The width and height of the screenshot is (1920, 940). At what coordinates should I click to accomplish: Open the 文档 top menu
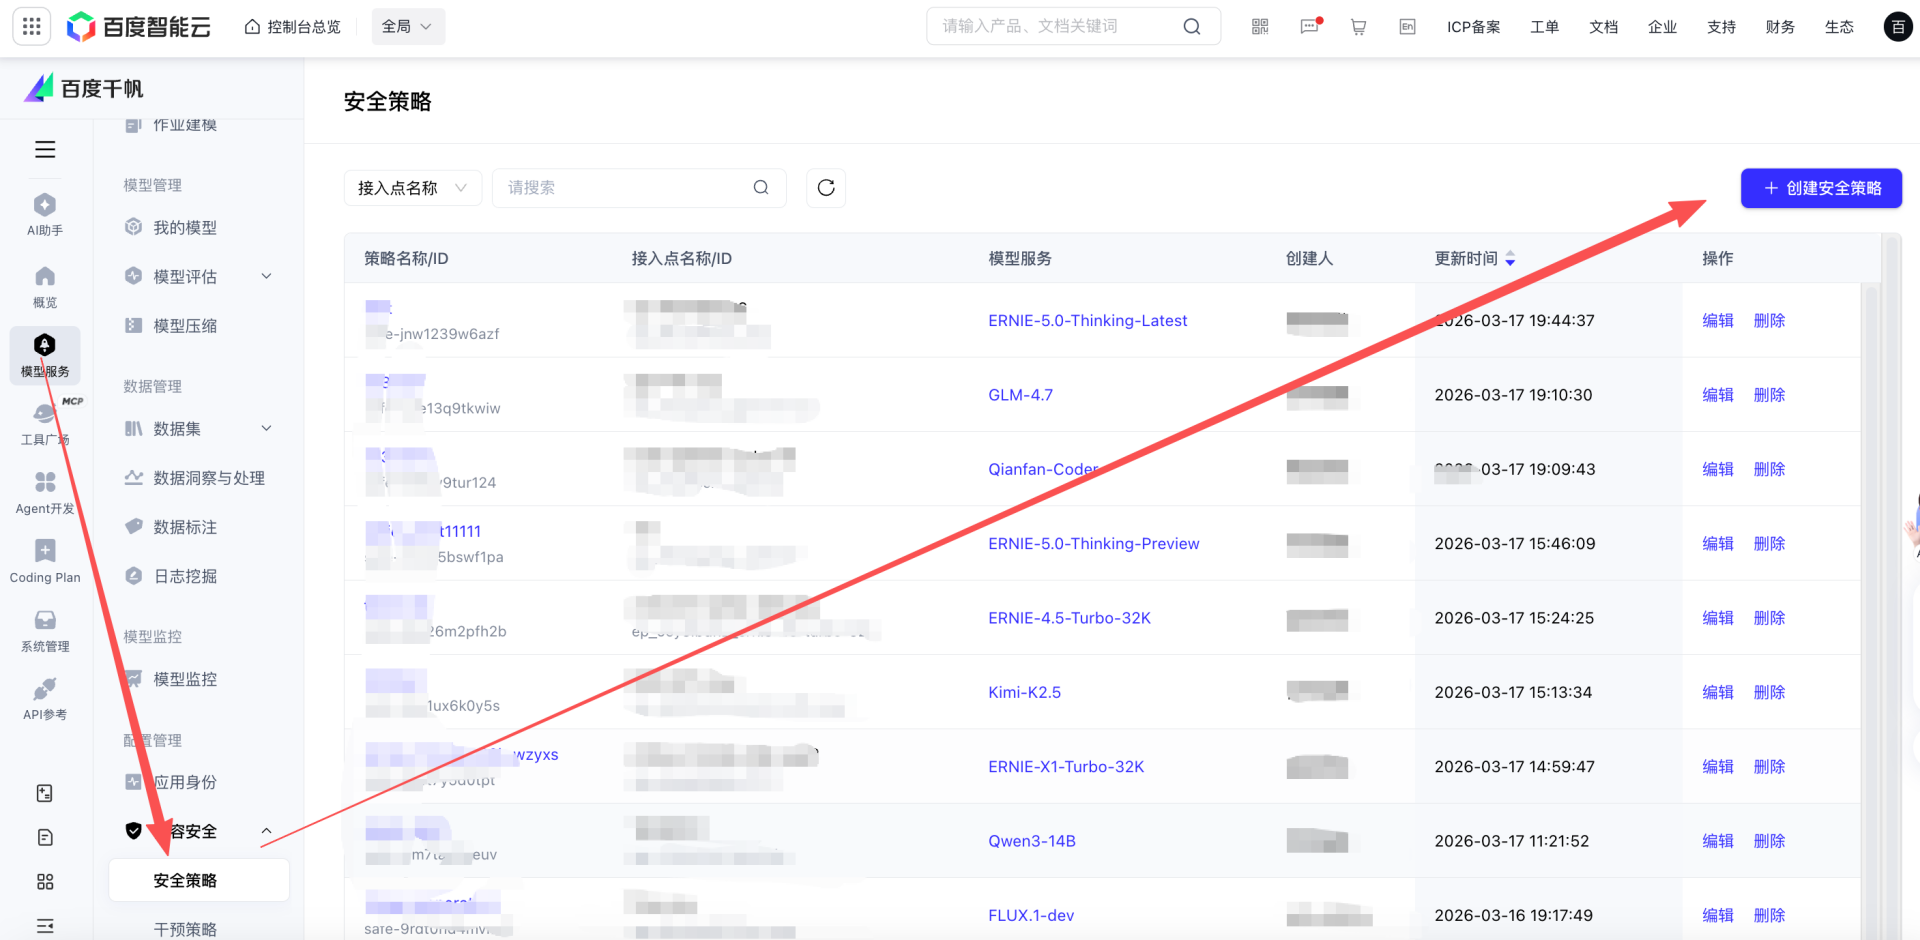click(x=1603, y=27)
